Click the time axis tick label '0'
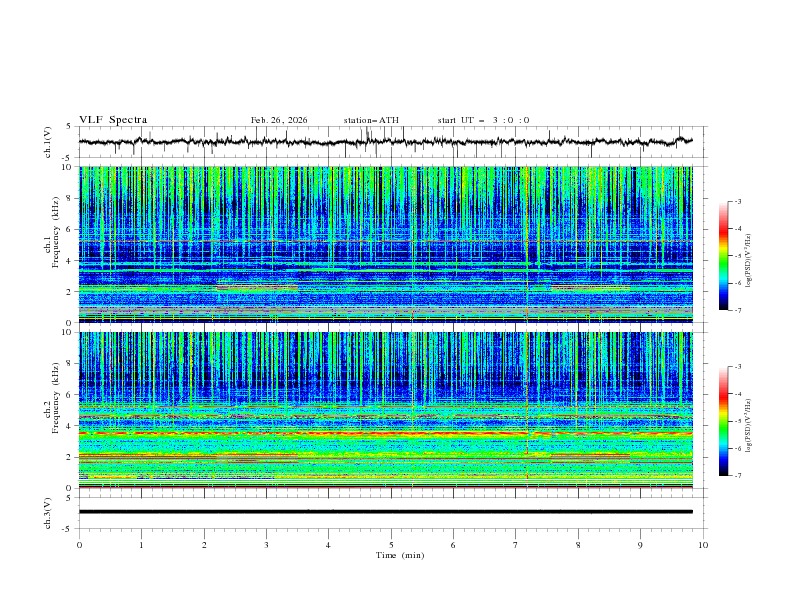This screenshot has width=792, height=612. (79, 545)
